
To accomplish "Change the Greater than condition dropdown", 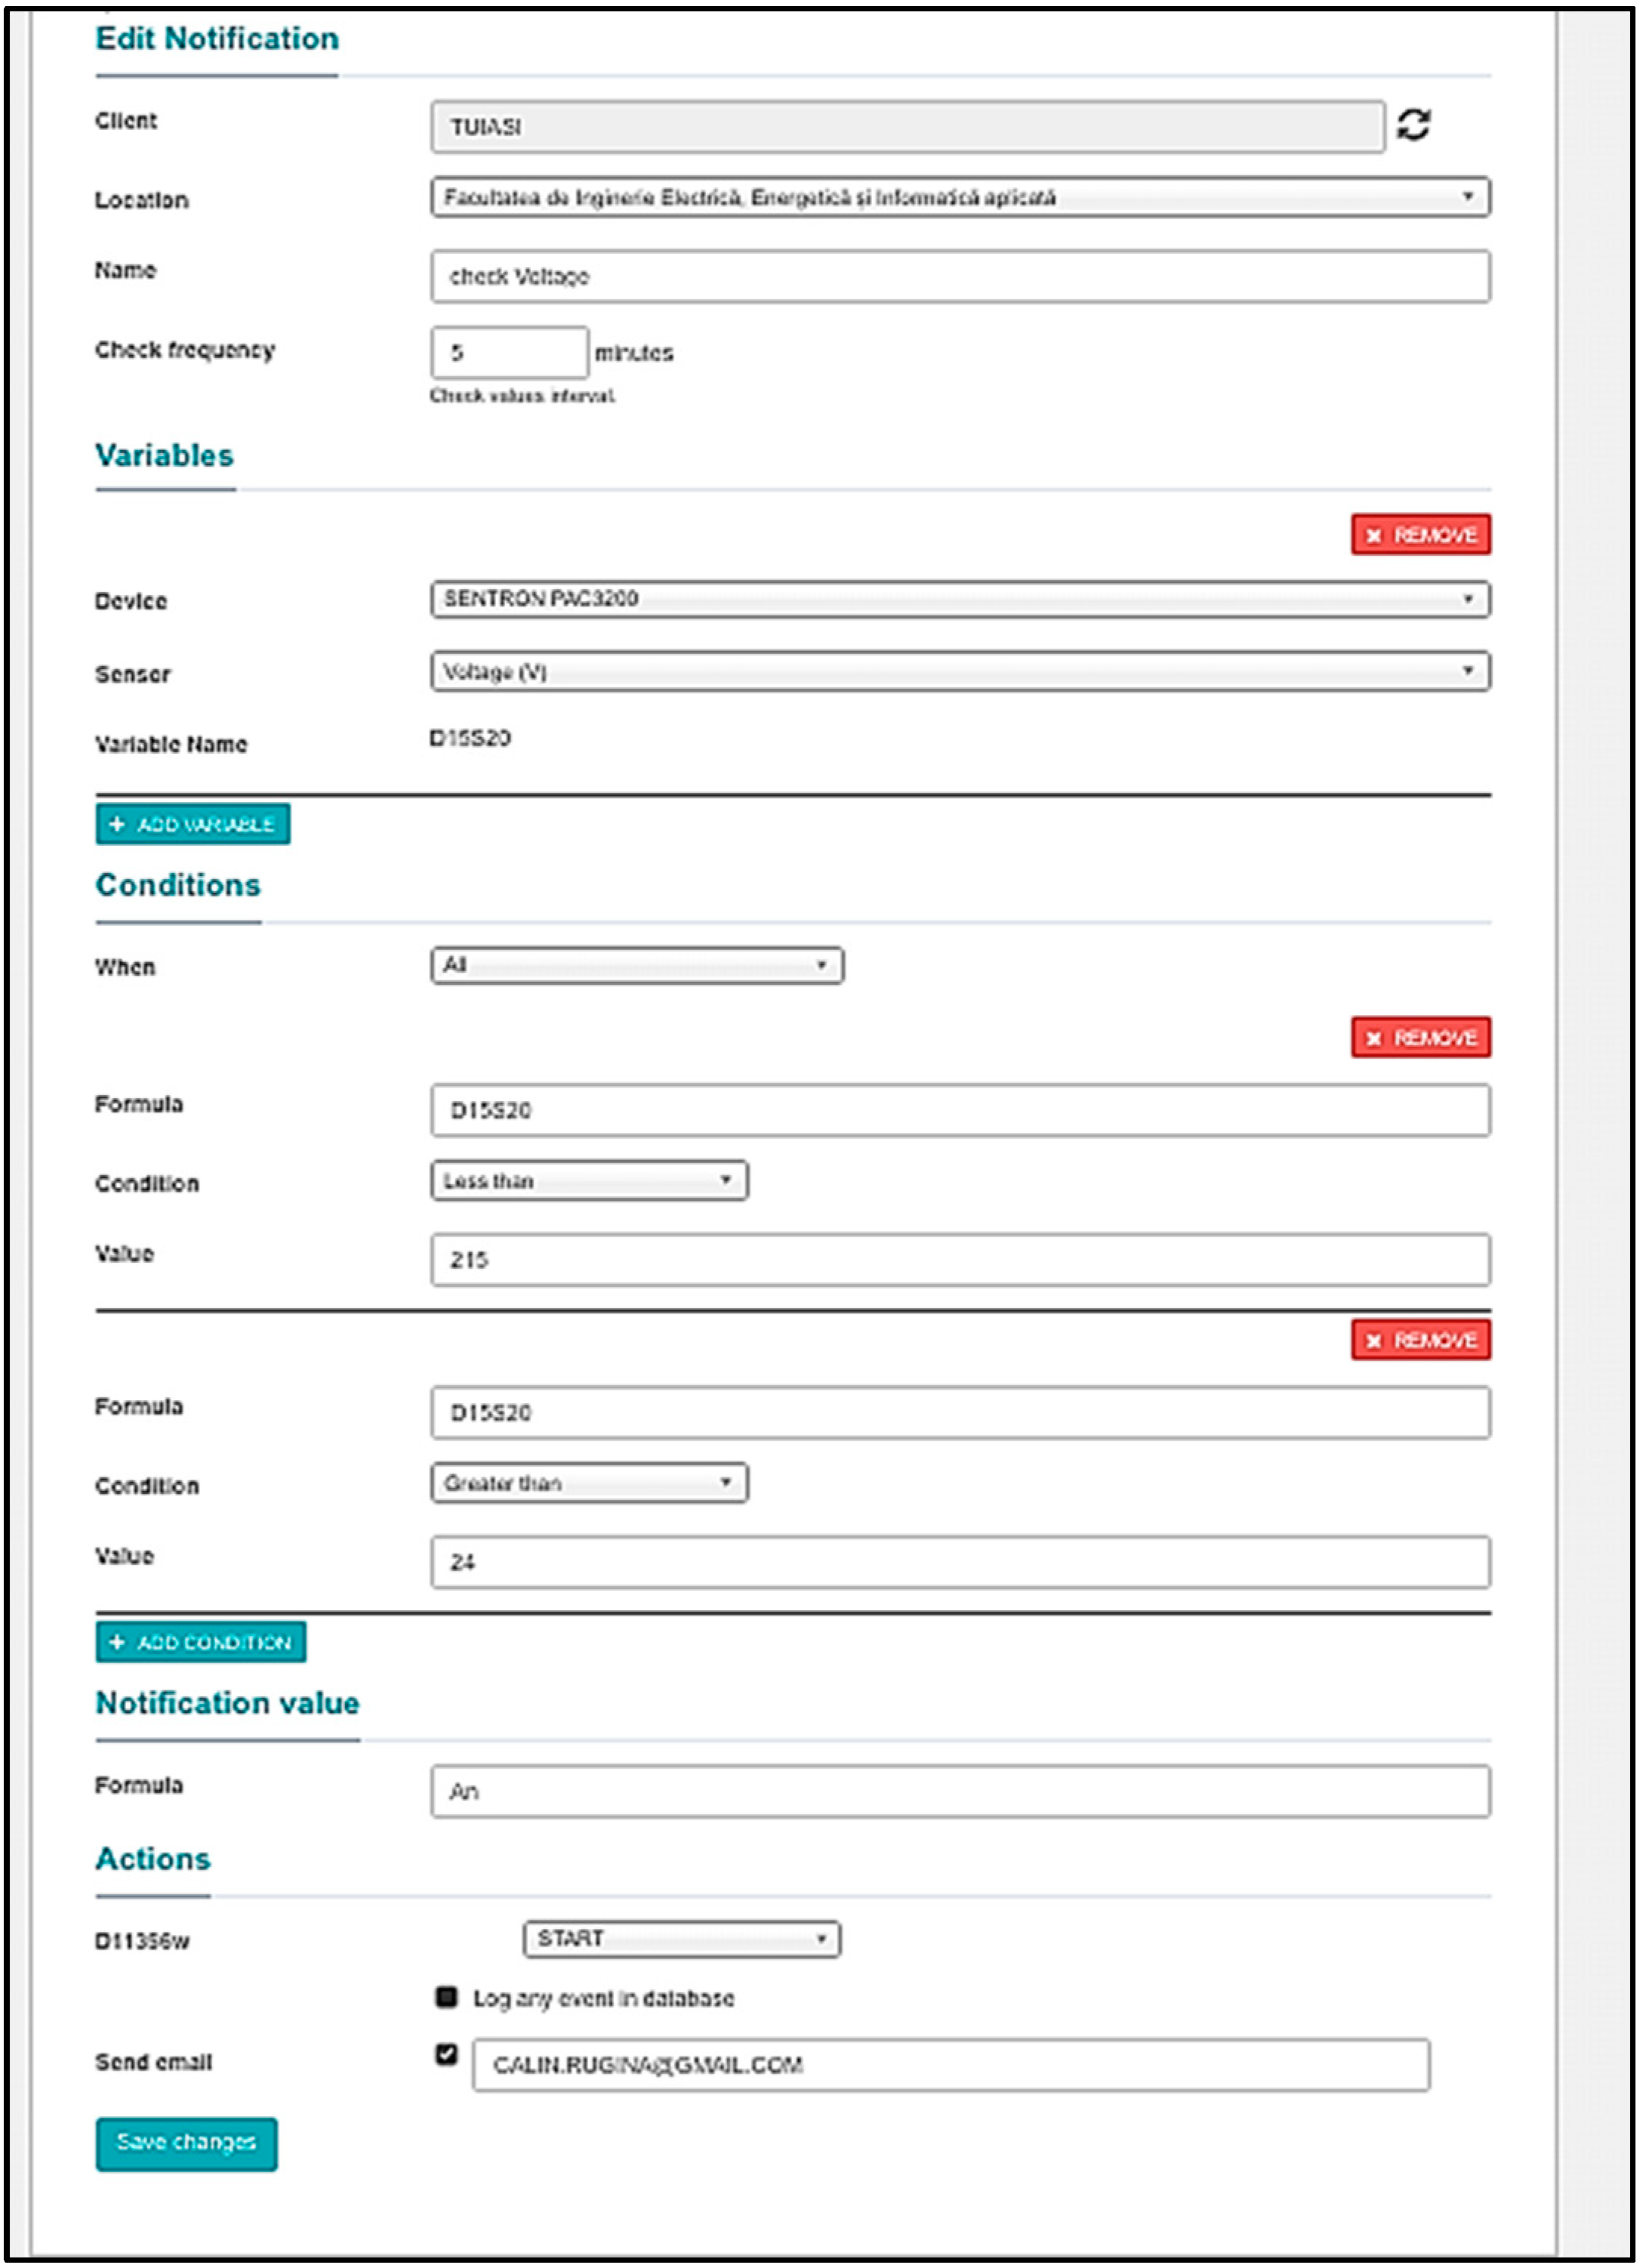I will pos(589,1483).
